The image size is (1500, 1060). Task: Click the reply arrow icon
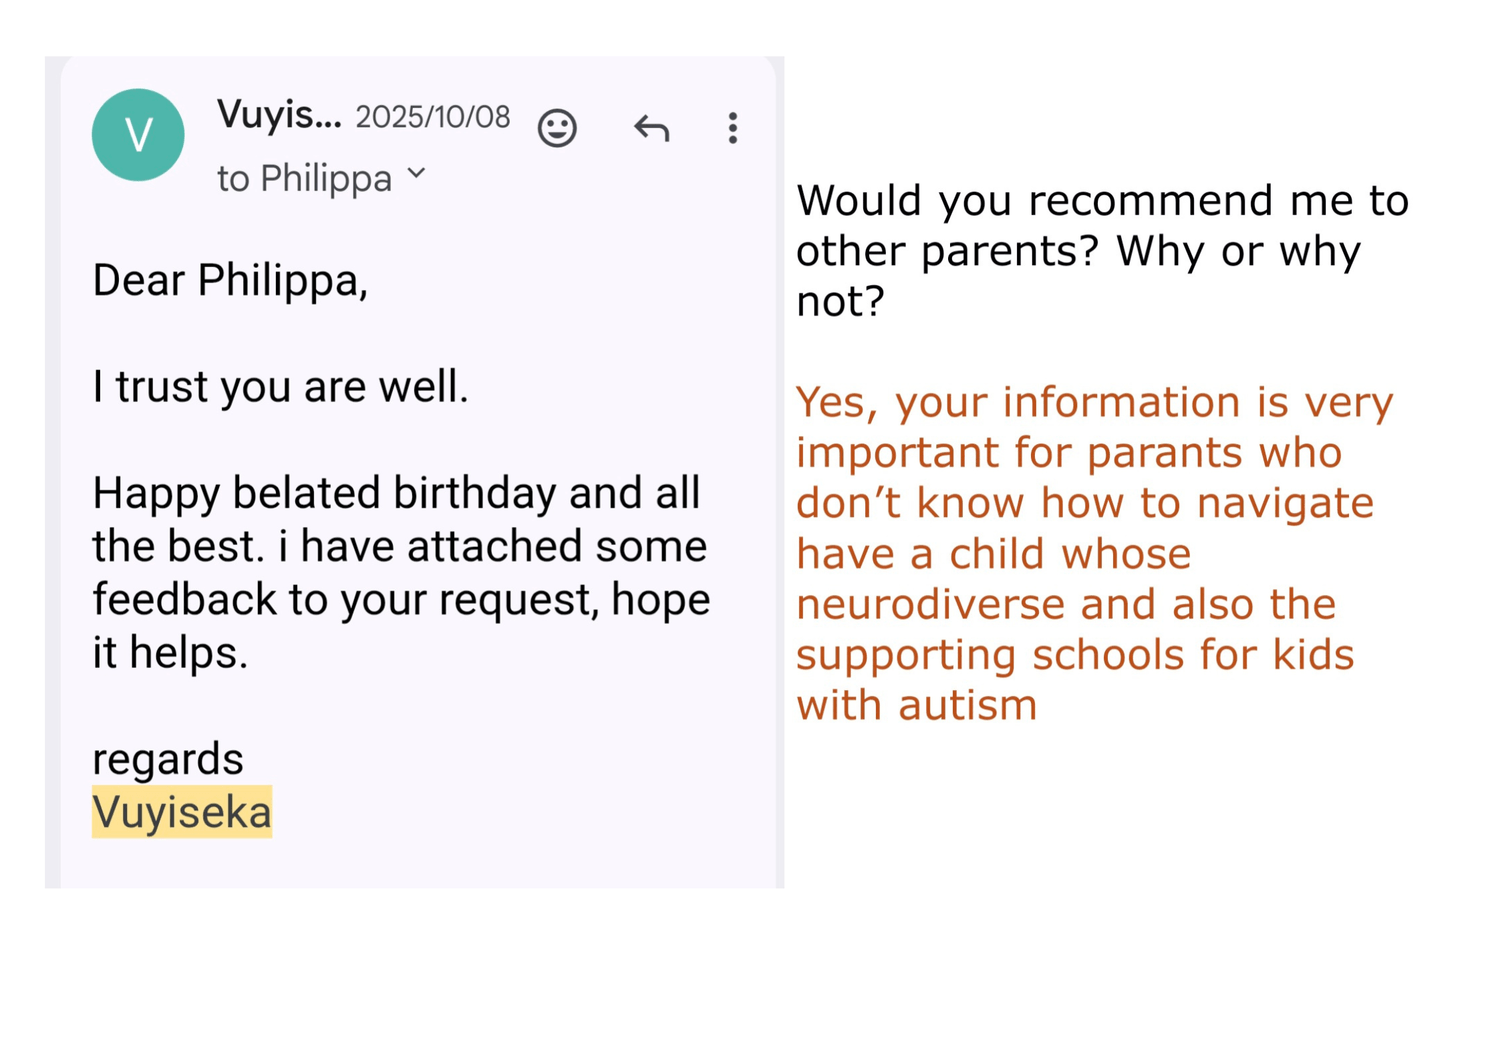click(x=651, y=129)
